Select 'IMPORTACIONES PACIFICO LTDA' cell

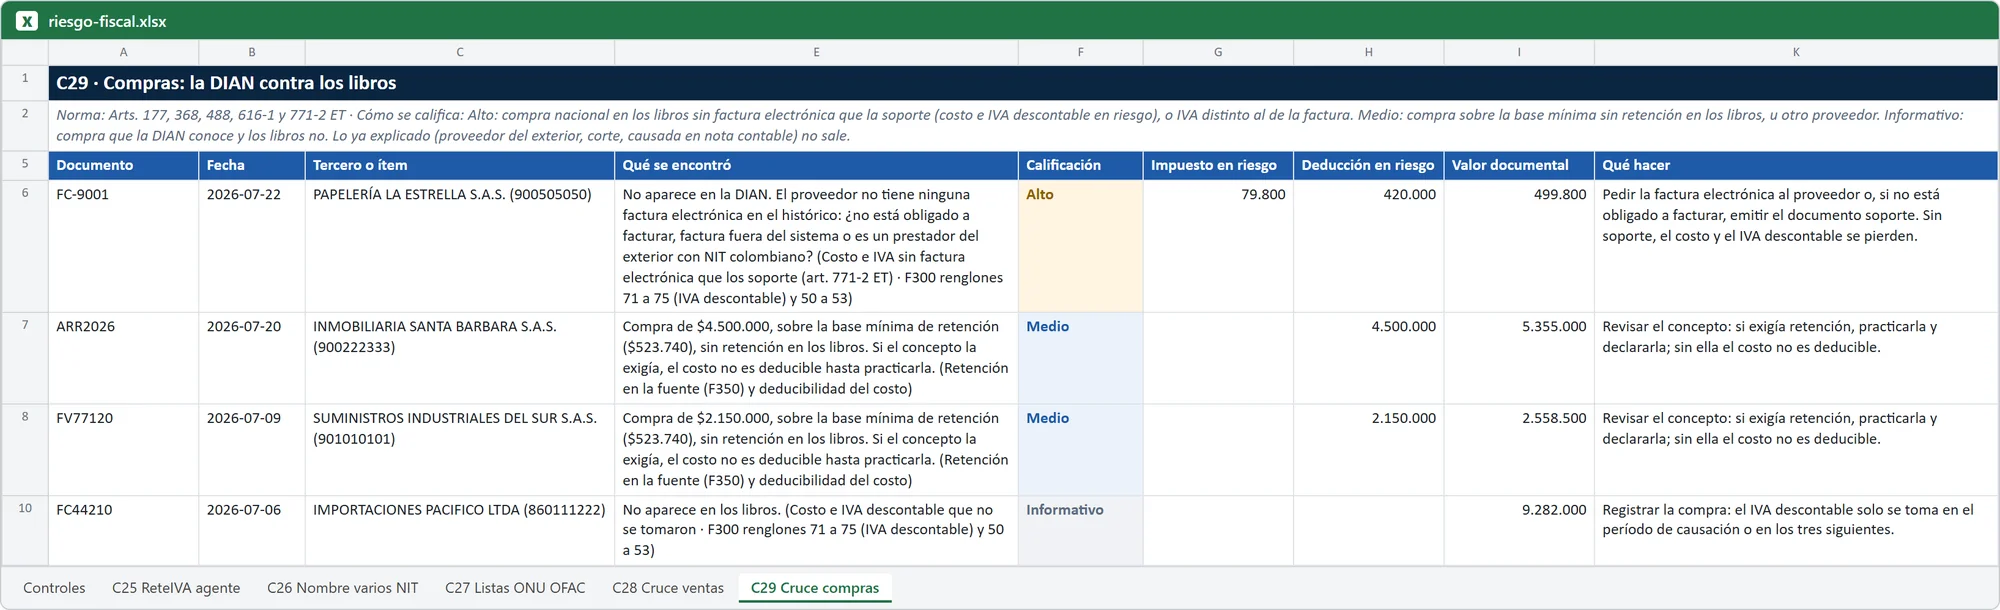(x=459, y=530)
